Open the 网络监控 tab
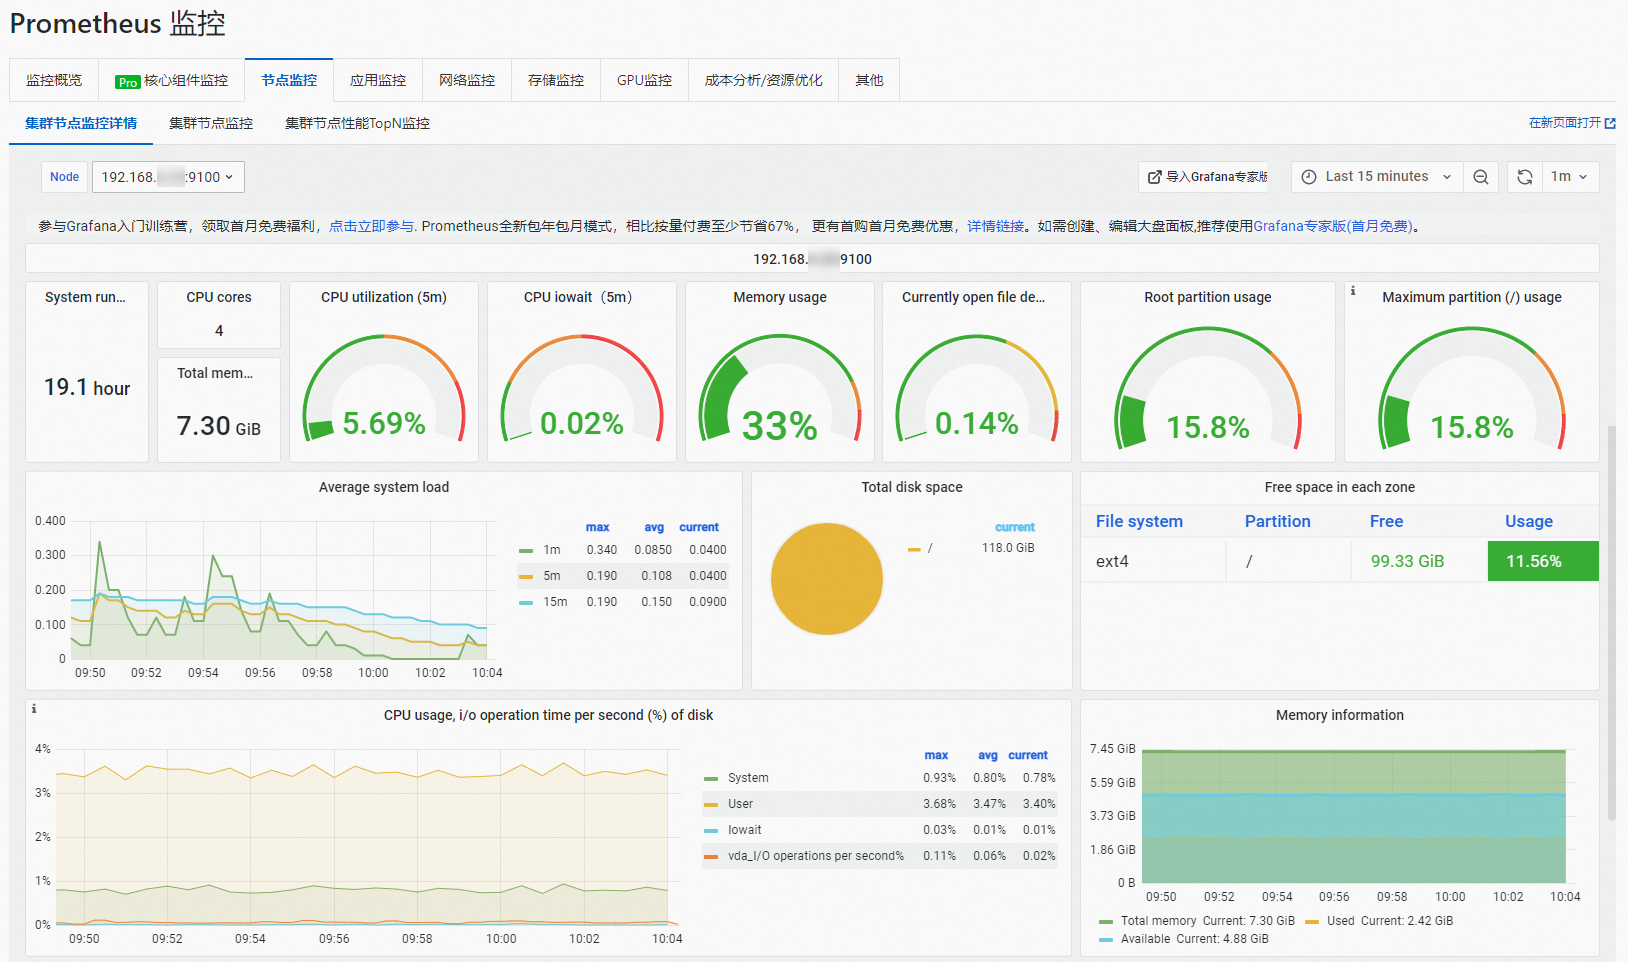The width and height of the screenshot is (1628, 962). pyautogui.click(x=467, y=80)
